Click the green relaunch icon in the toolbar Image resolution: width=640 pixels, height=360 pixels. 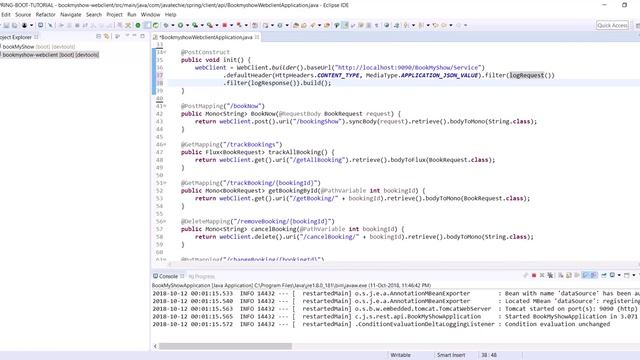tap(156, 25)
